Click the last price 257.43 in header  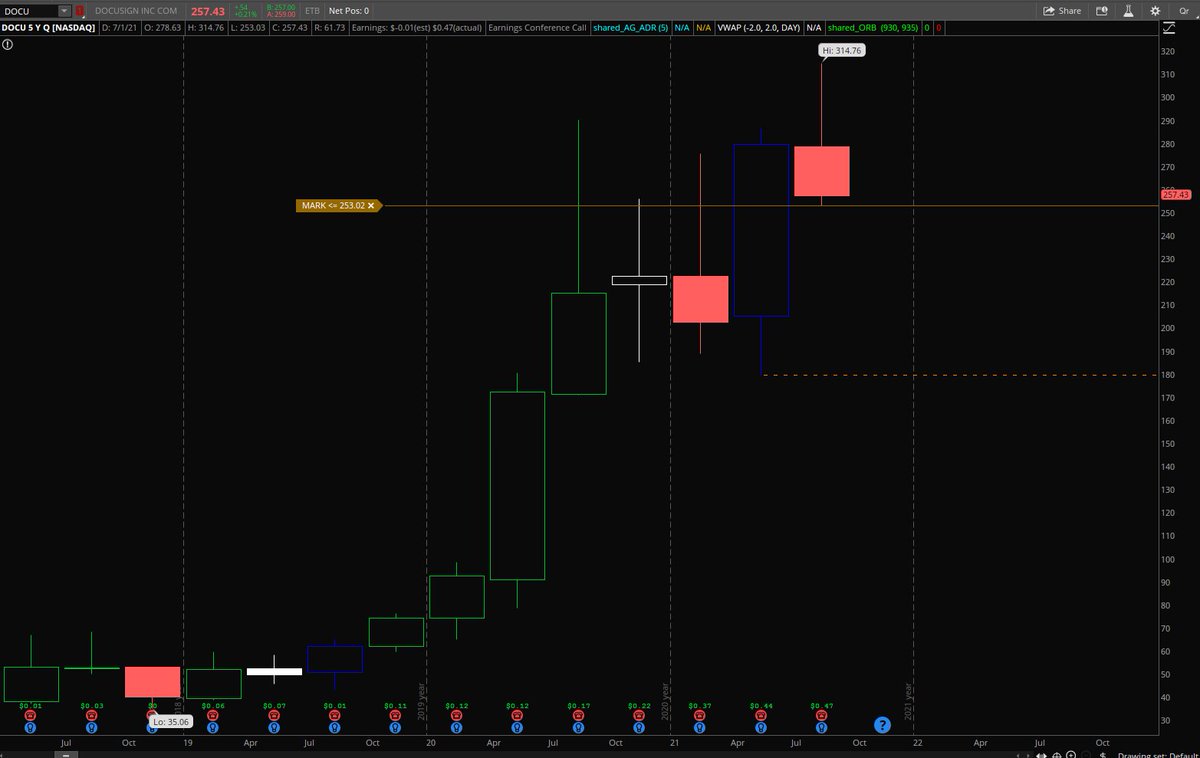[208, 11]
